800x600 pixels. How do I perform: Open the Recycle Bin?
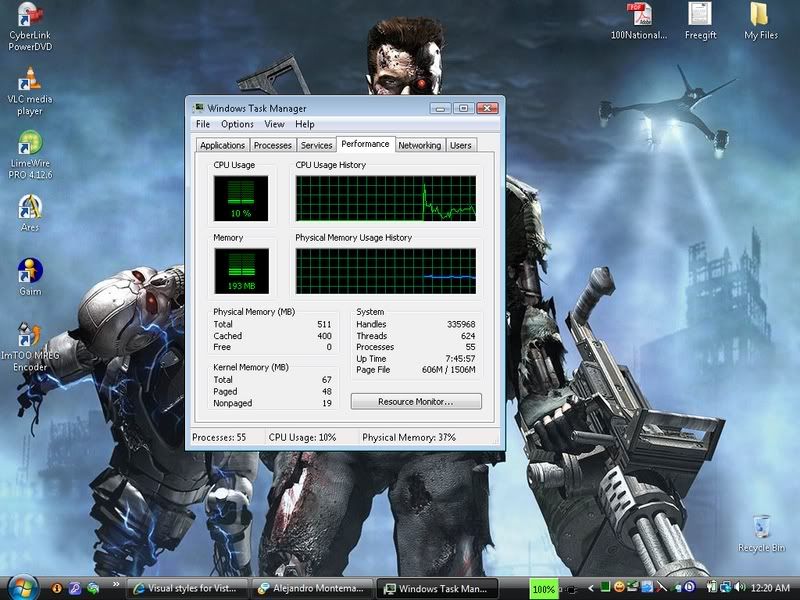[x=761, y=527]
